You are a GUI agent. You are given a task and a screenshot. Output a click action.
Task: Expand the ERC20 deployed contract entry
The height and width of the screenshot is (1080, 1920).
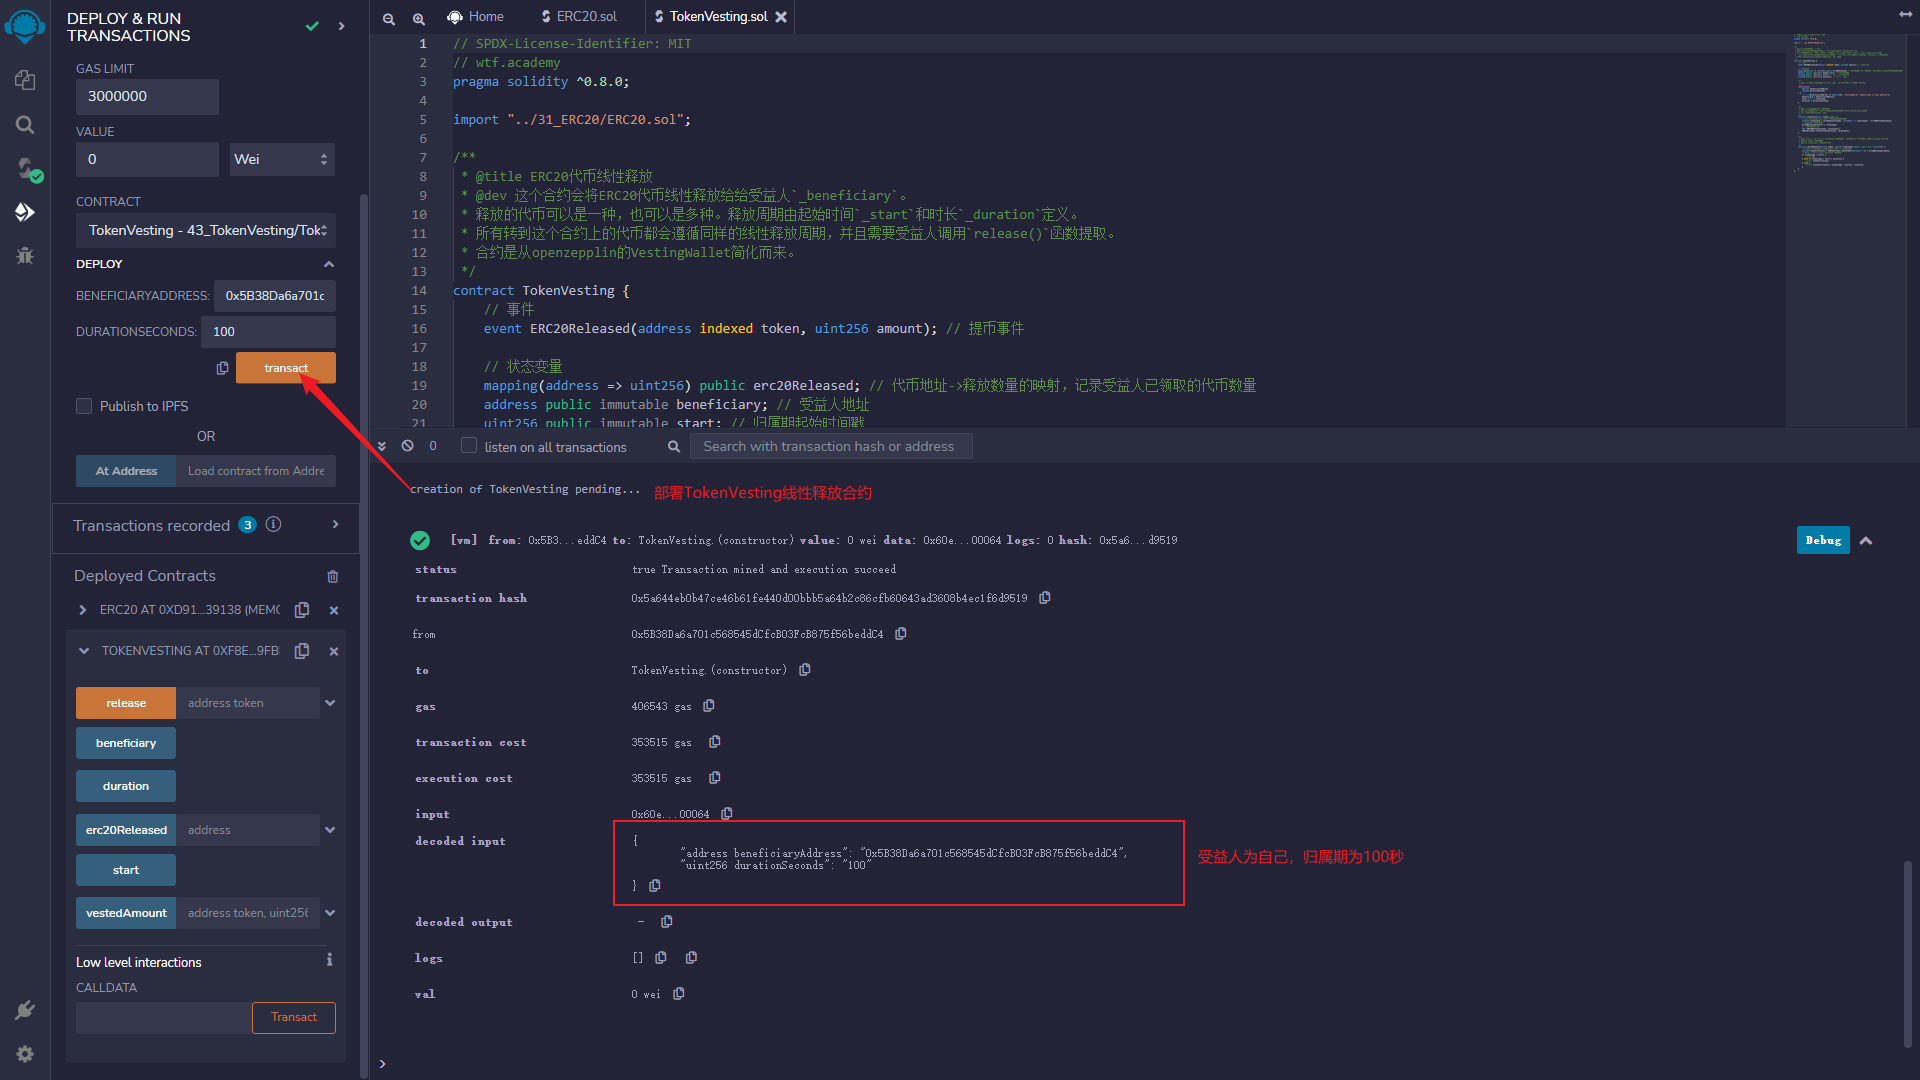tap(82, 609)
